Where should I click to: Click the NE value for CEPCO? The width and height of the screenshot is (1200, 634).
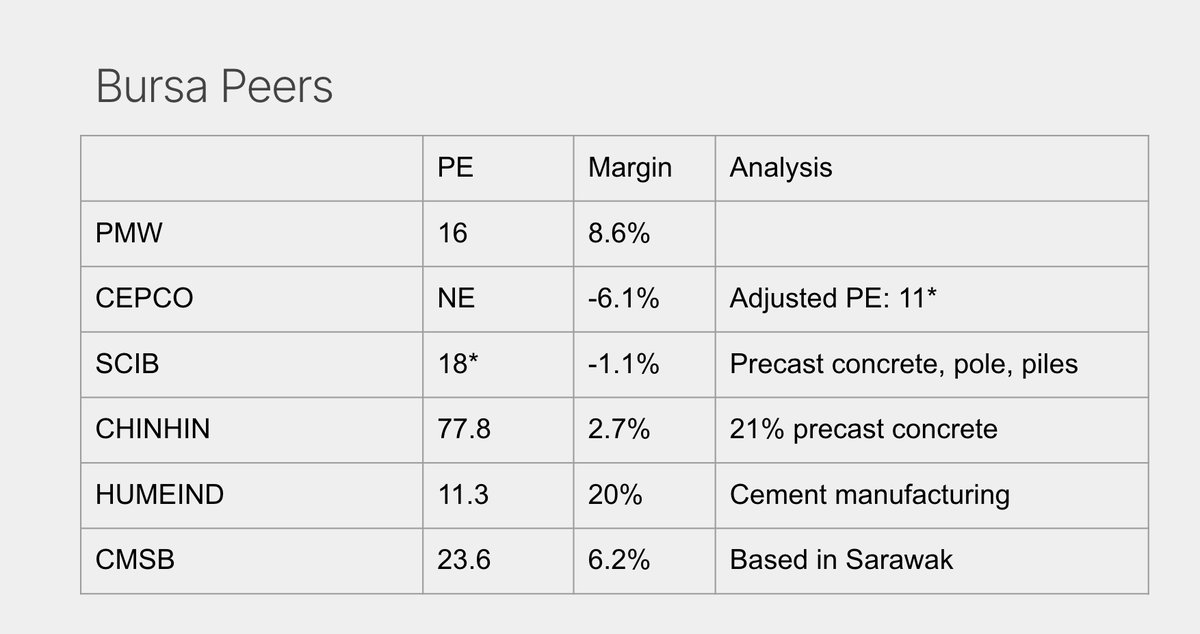pyautogui.click(x=455, y=299)
